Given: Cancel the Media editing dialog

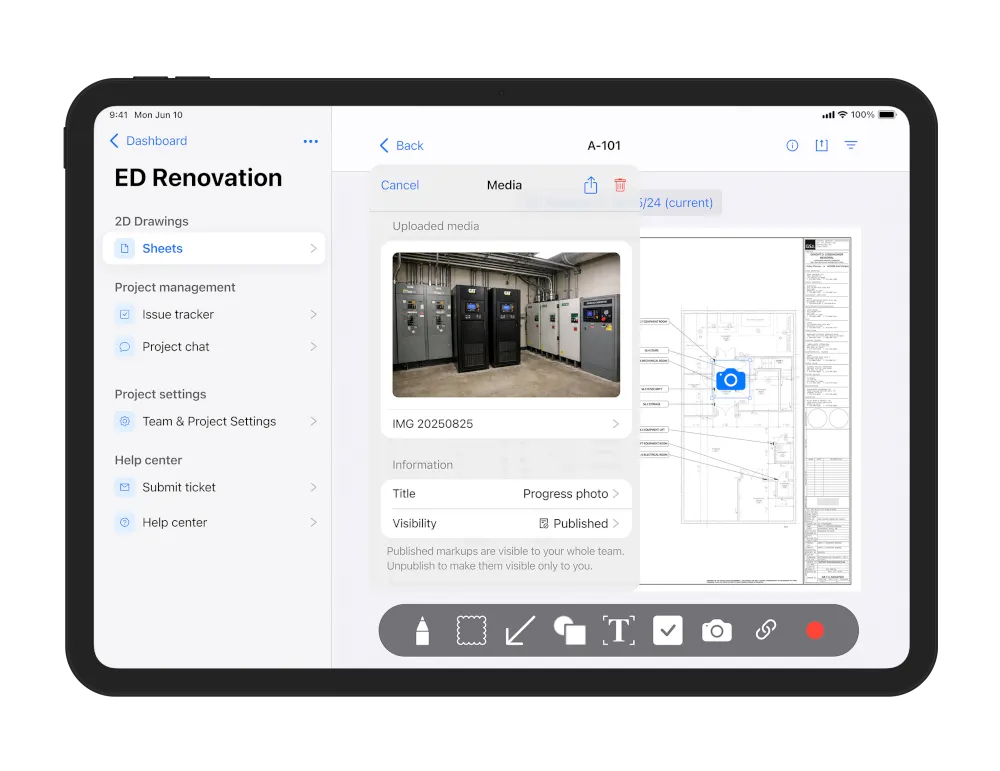Looking at the screenshot, I should pos(399,185).
